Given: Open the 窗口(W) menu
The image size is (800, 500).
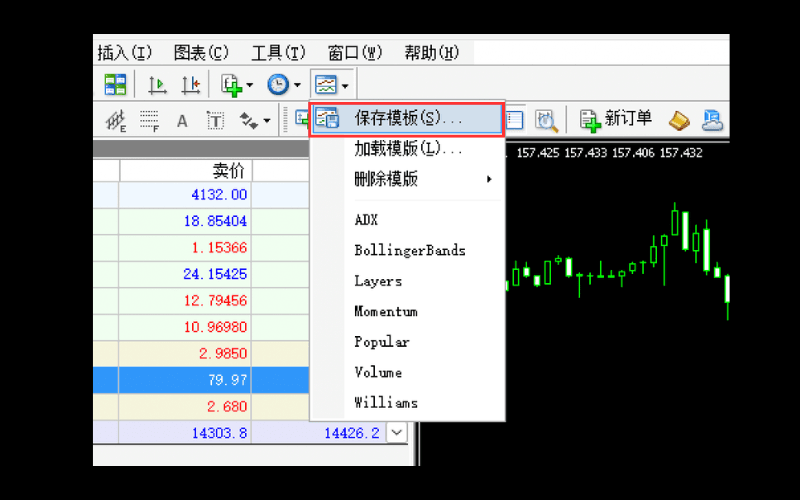Looking at the screenshot, I should pyautogui.click(x=355, y=52).
